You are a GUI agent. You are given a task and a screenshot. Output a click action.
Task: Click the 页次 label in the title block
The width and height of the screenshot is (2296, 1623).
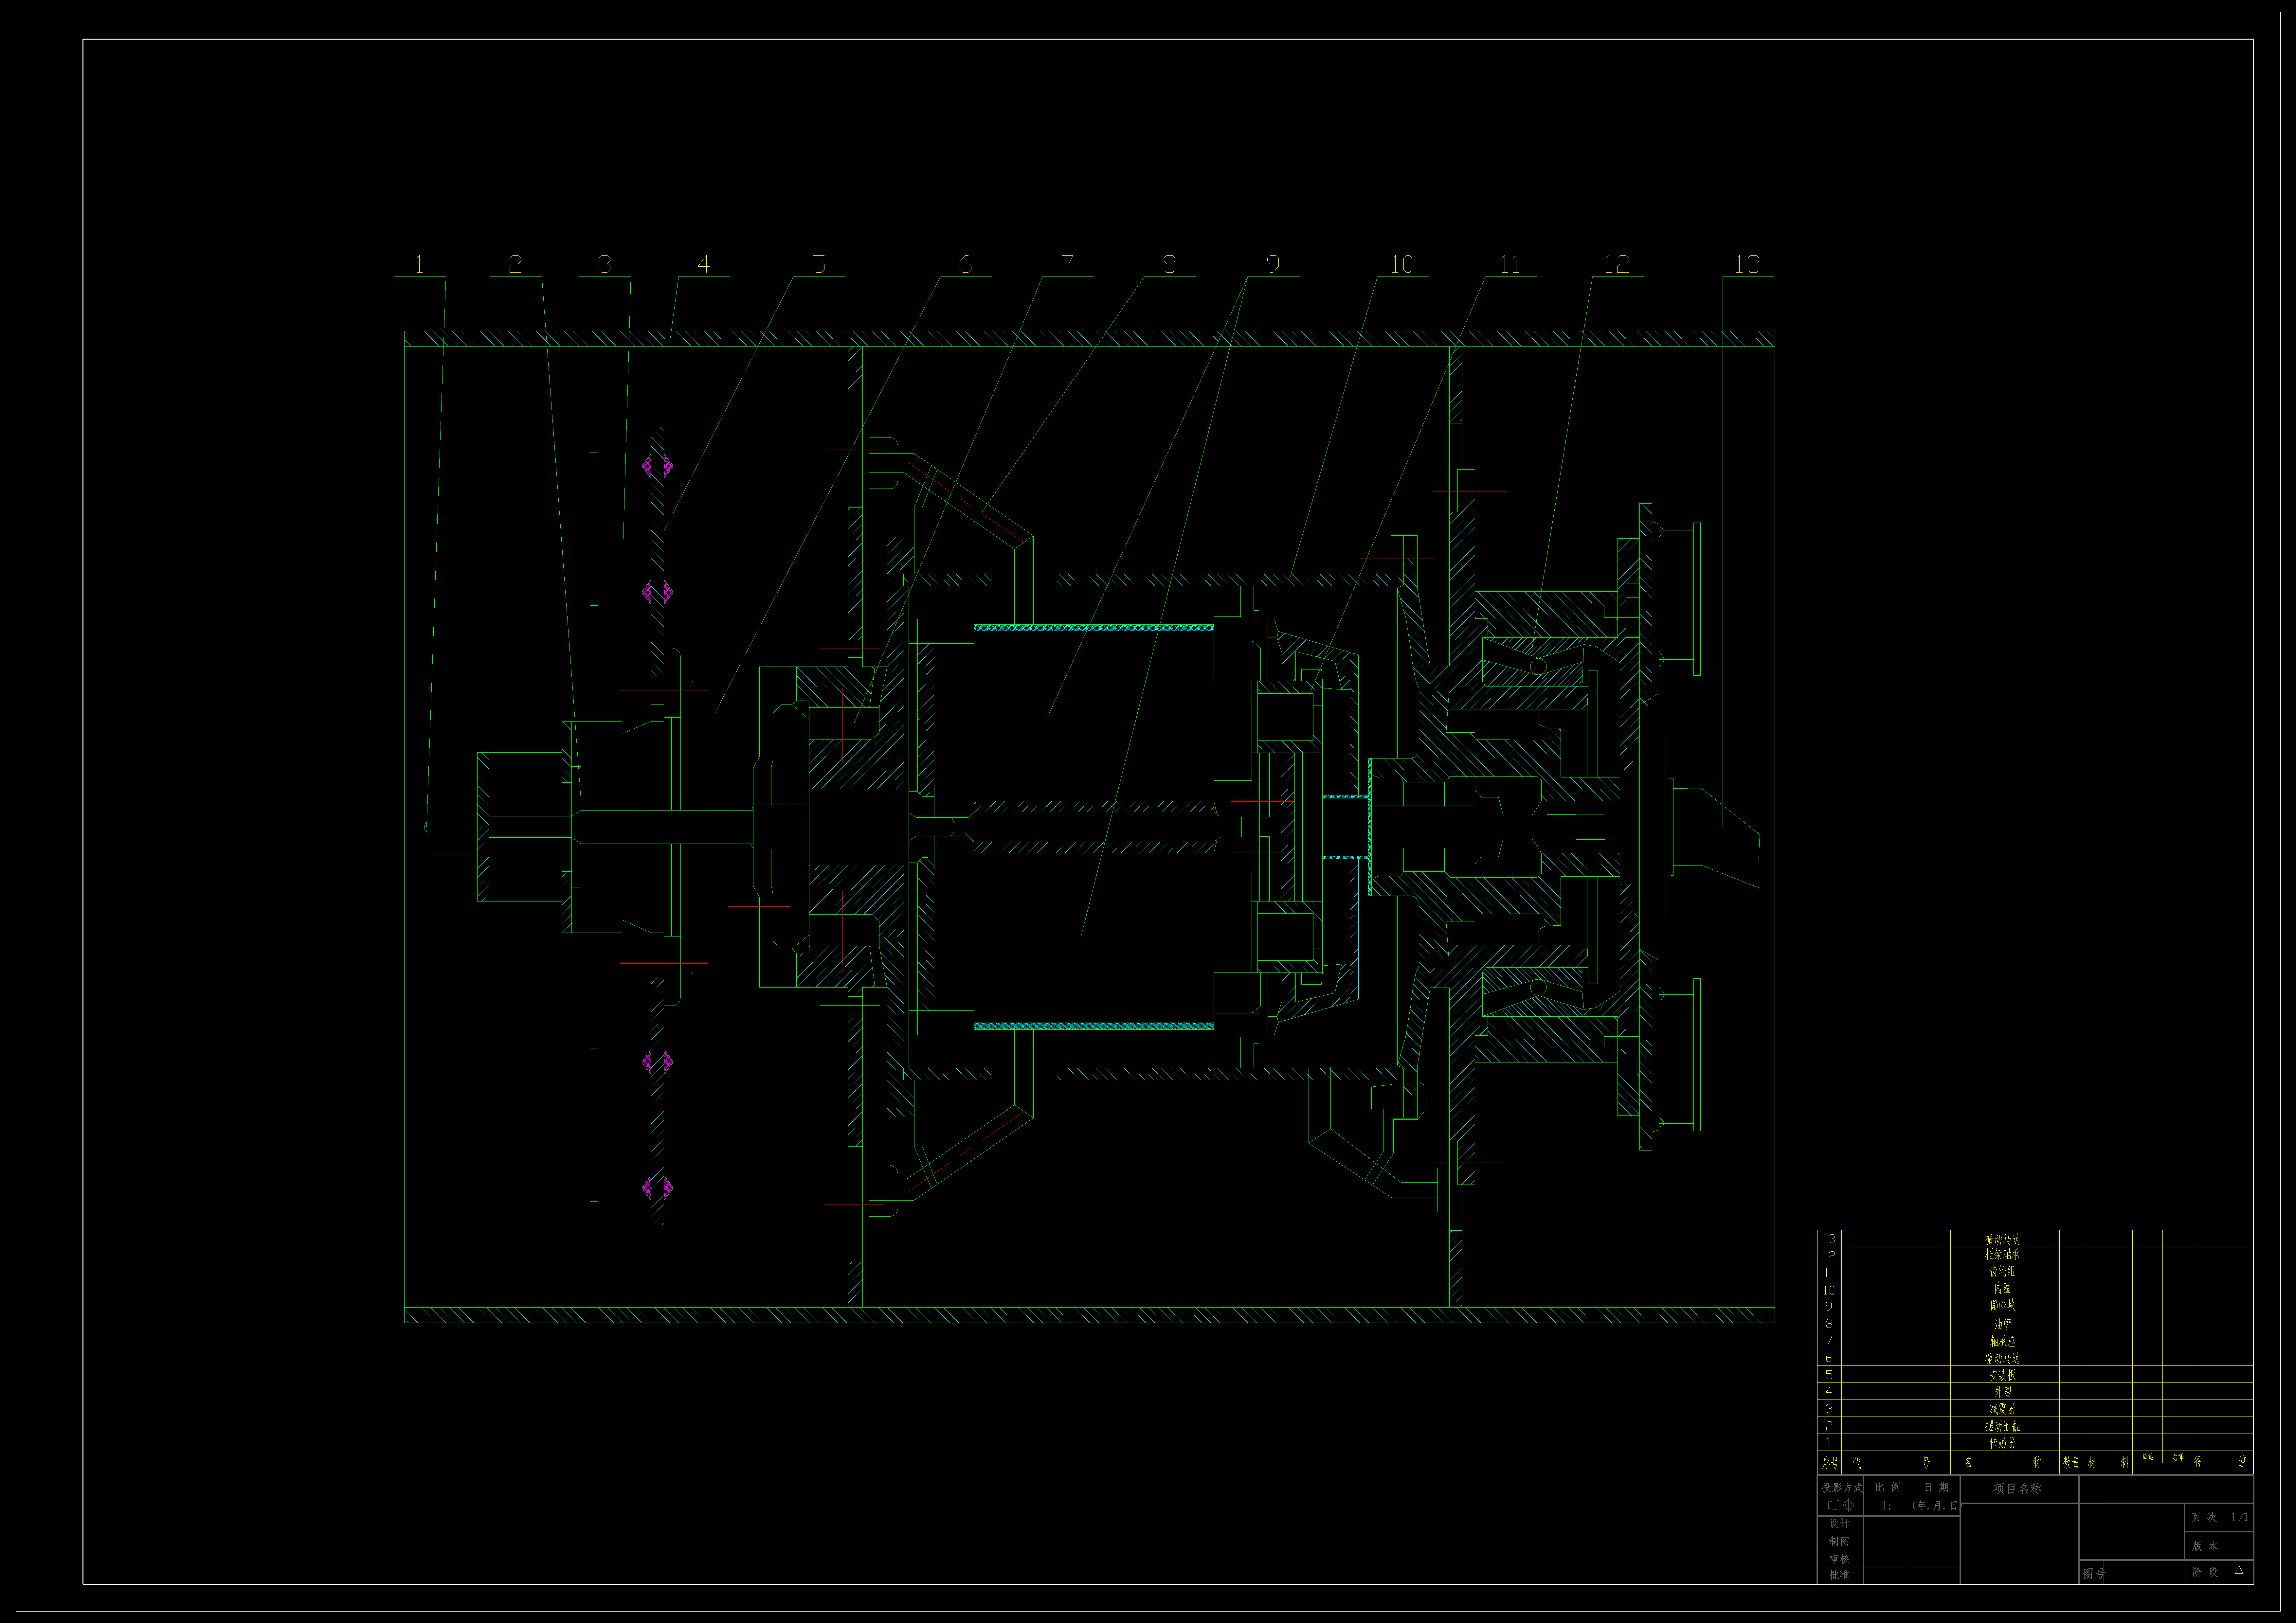pos(2204,1517)
